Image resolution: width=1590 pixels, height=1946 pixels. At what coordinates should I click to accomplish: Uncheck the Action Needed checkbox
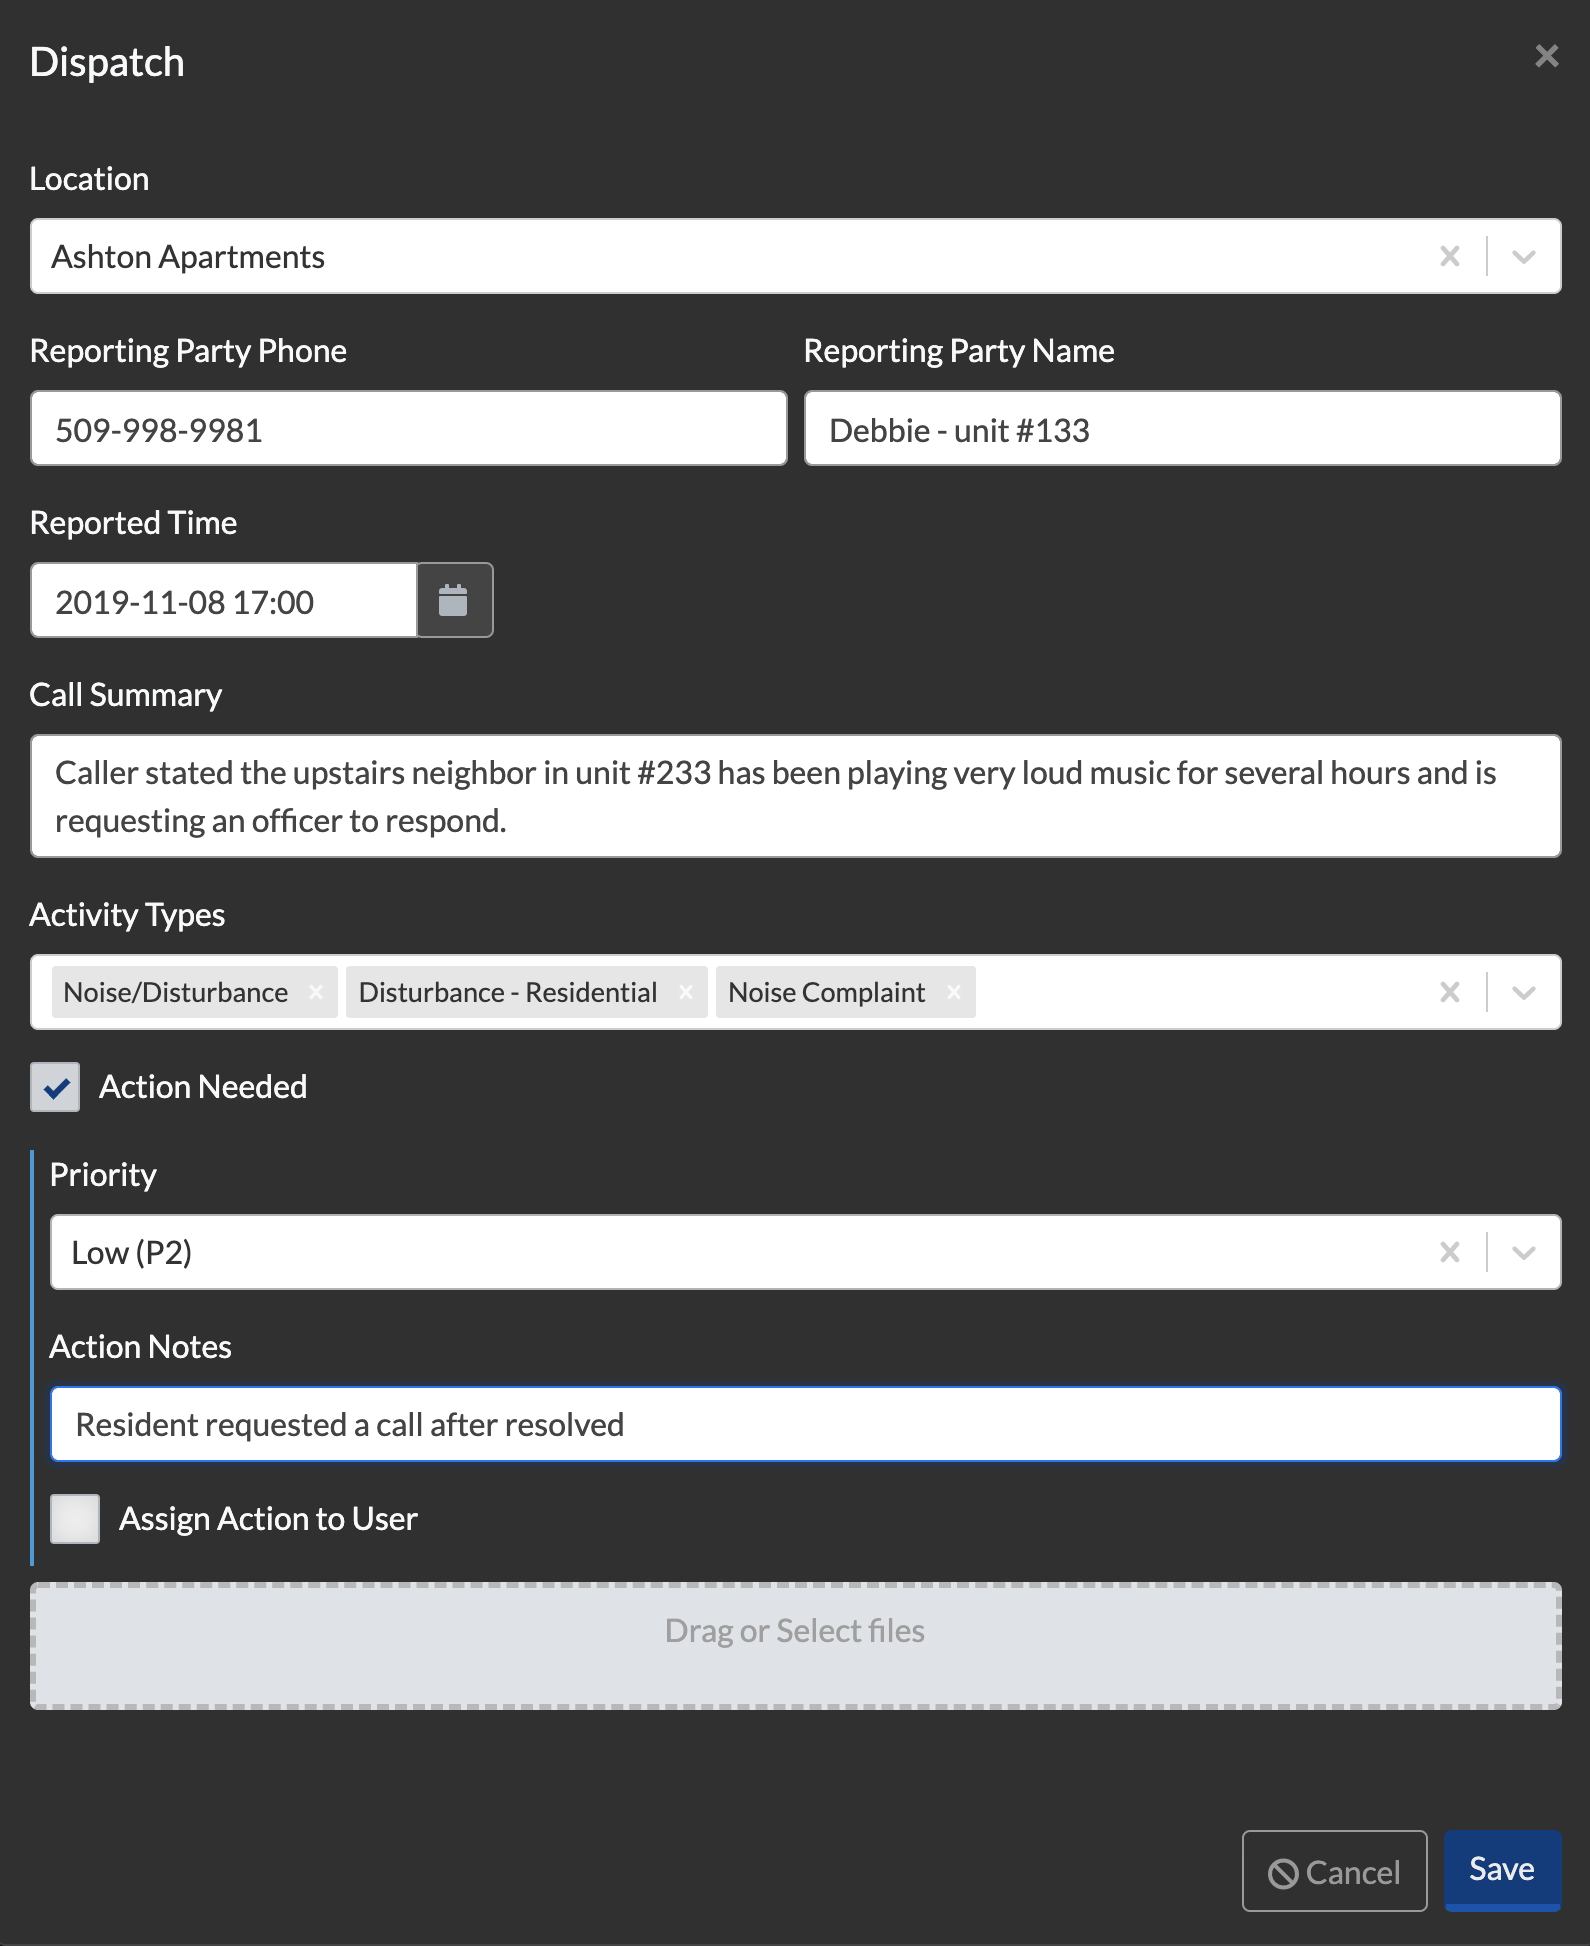(x=55, y=1087)
